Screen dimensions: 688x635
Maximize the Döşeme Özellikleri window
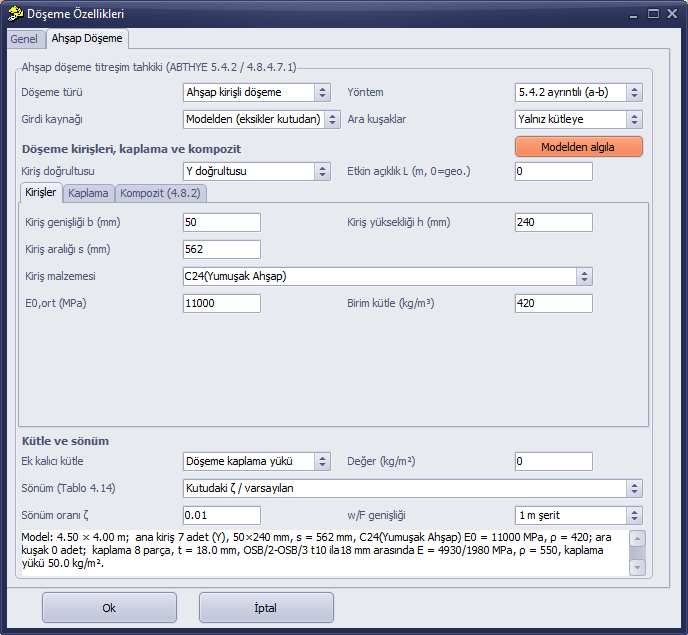pos(653,14)
